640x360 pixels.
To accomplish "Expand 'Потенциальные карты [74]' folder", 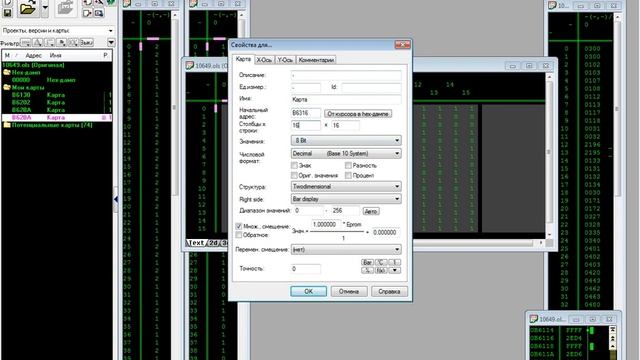I will coord(7,125).
